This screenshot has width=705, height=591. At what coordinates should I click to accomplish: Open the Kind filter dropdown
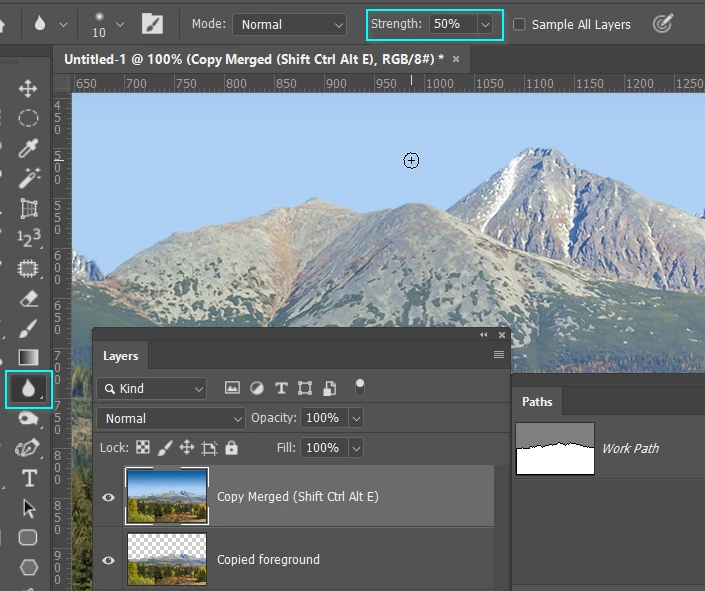point(152,389)
